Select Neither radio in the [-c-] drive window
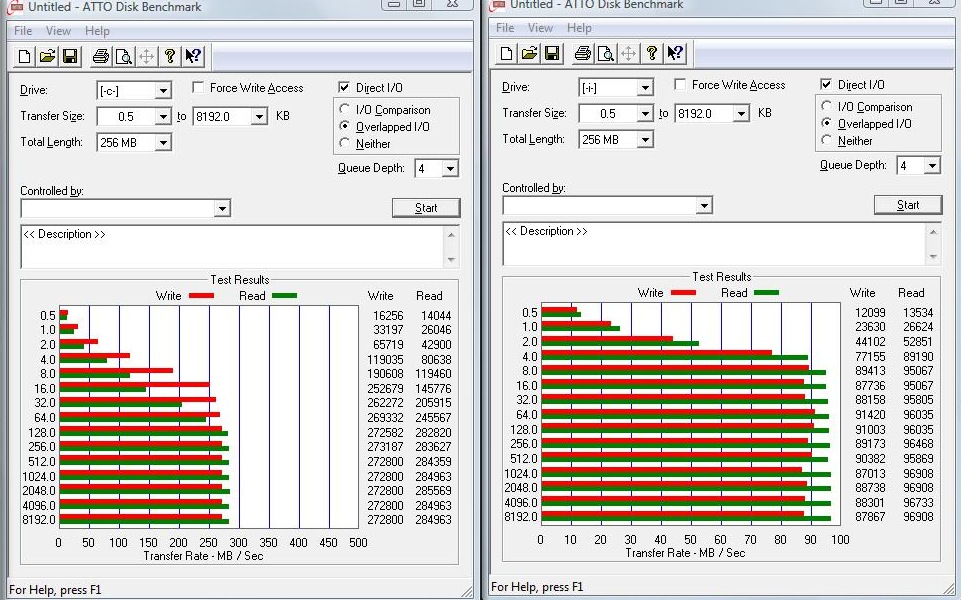 (344, 143)
